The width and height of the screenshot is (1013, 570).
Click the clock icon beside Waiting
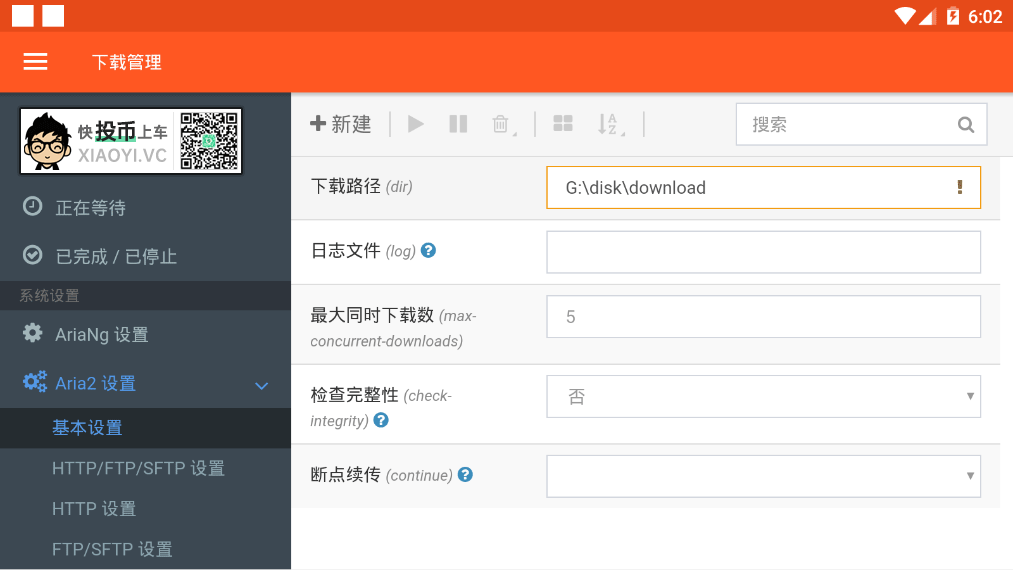click(32, 206)
